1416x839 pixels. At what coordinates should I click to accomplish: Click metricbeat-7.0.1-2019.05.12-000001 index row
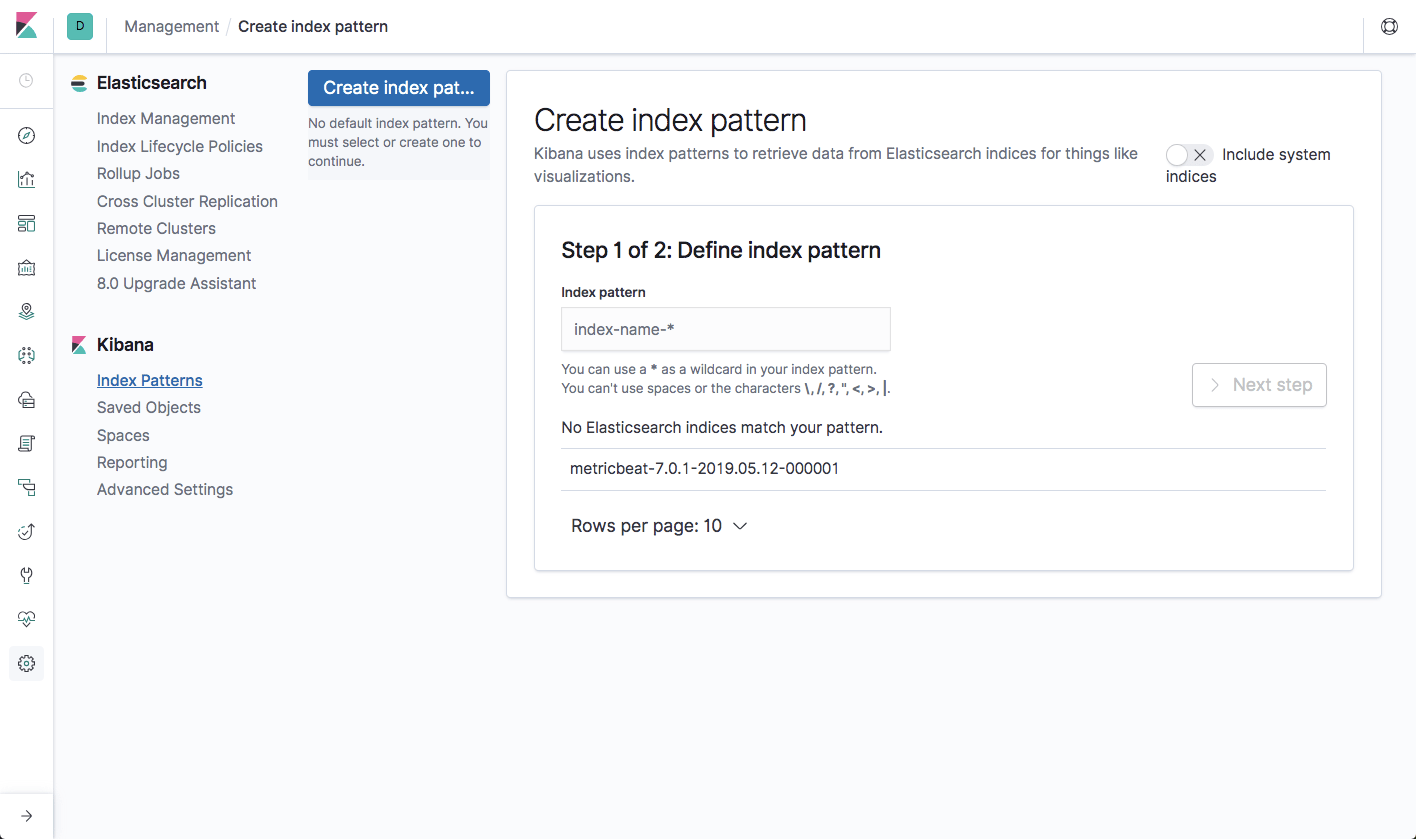pos(944,469)
